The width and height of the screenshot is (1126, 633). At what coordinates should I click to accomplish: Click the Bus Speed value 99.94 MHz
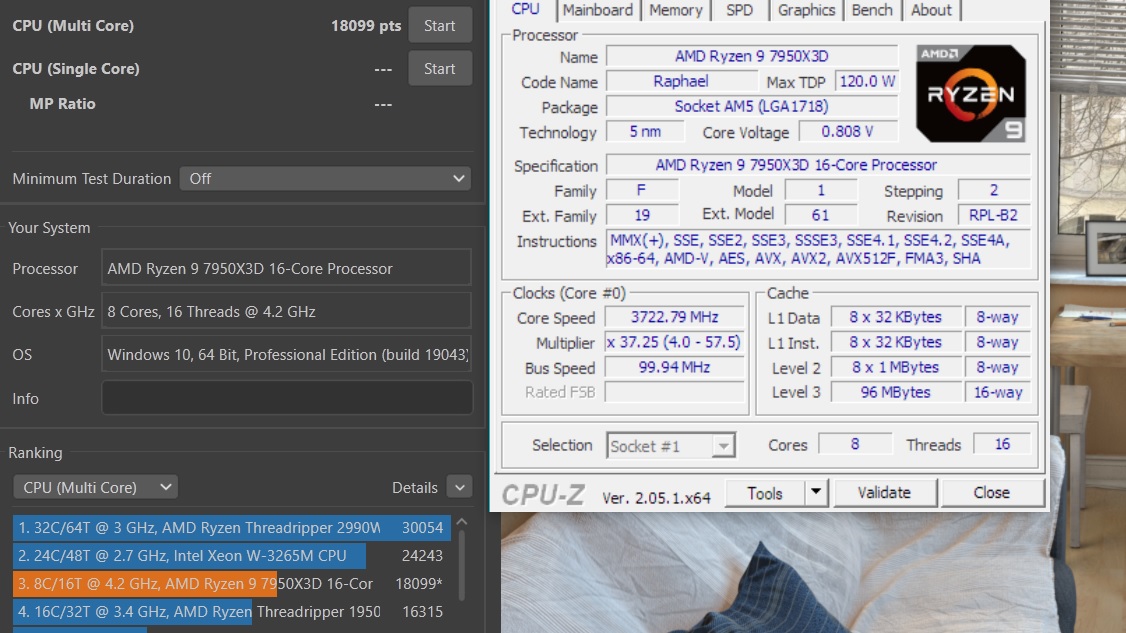pos(674,367)
